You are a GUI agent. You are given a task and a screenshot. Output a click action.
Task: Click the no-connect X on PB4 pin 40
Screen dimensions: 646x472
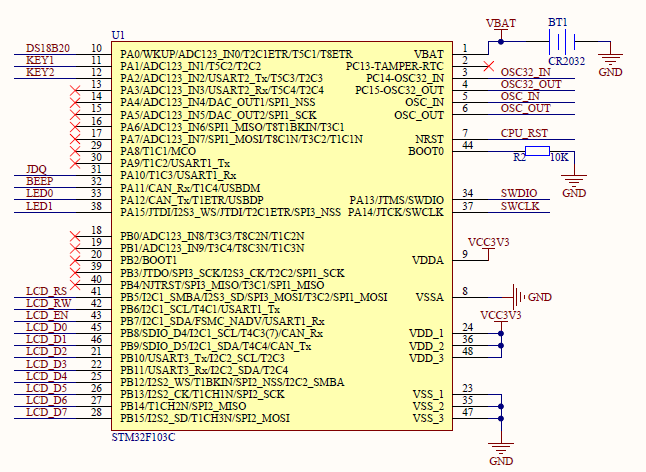(x=75, y=285)
